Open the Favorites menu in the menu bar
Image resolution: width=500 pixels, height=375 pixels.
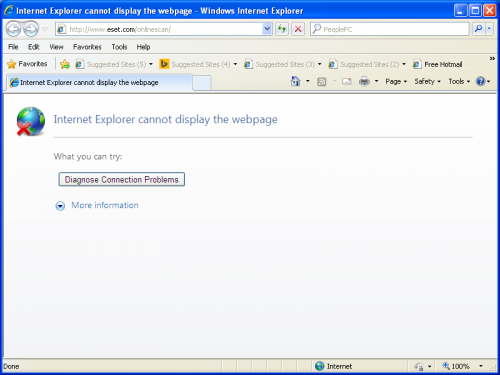[87, 47]
